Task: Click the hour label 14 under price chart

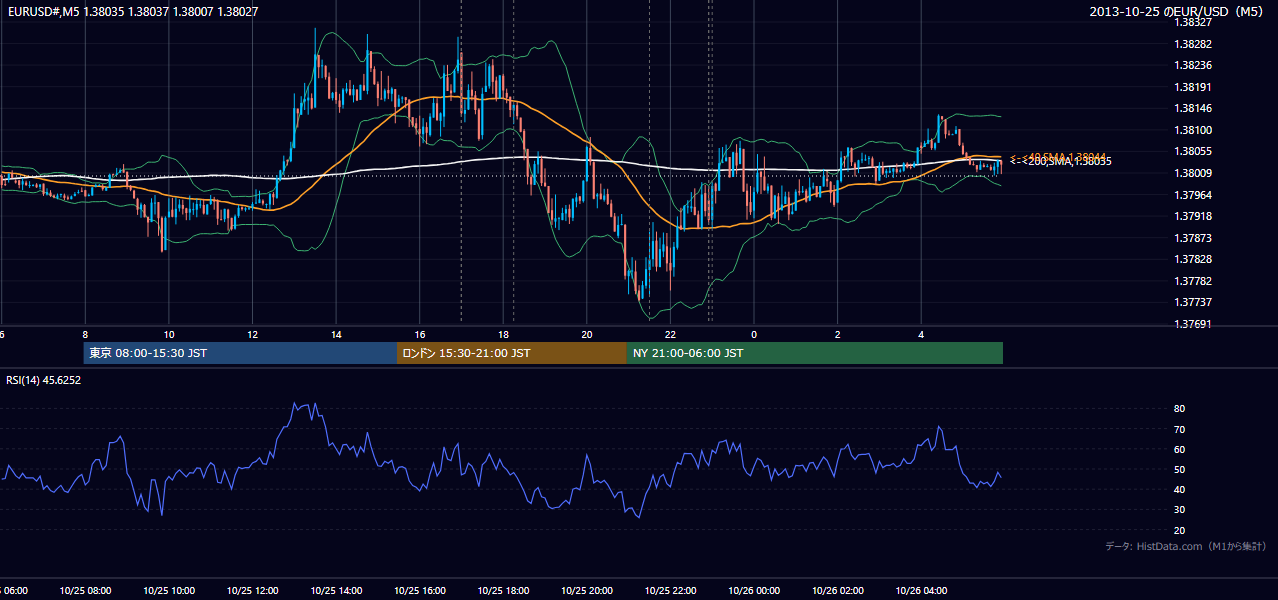Action: tap(336, 335)
